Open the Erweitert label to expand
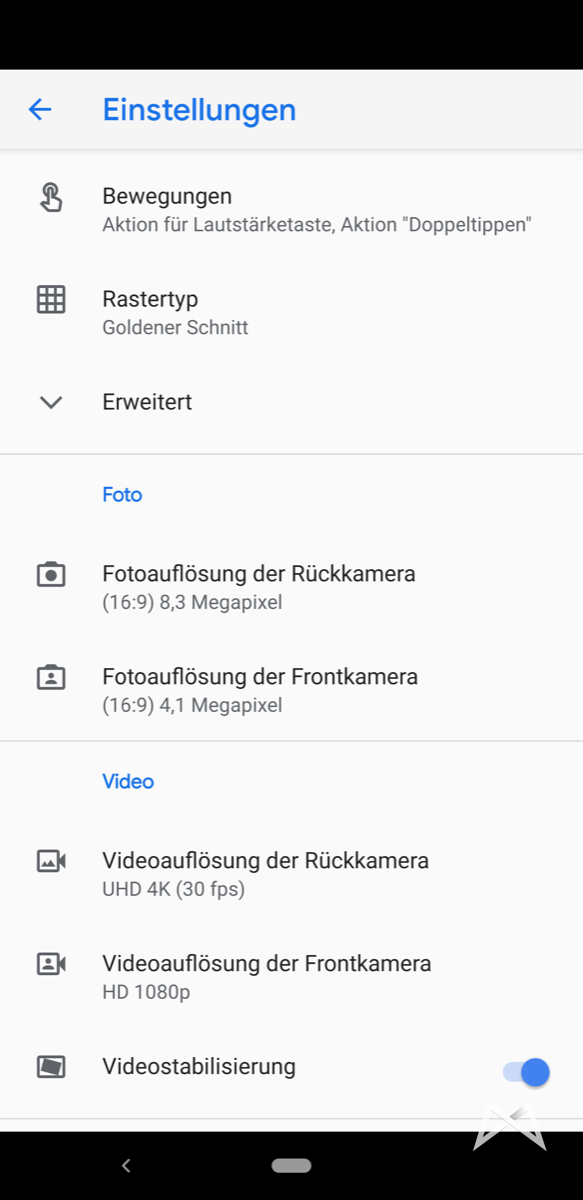Viewport: 583px width, 1200px height. tap(147, 402)
